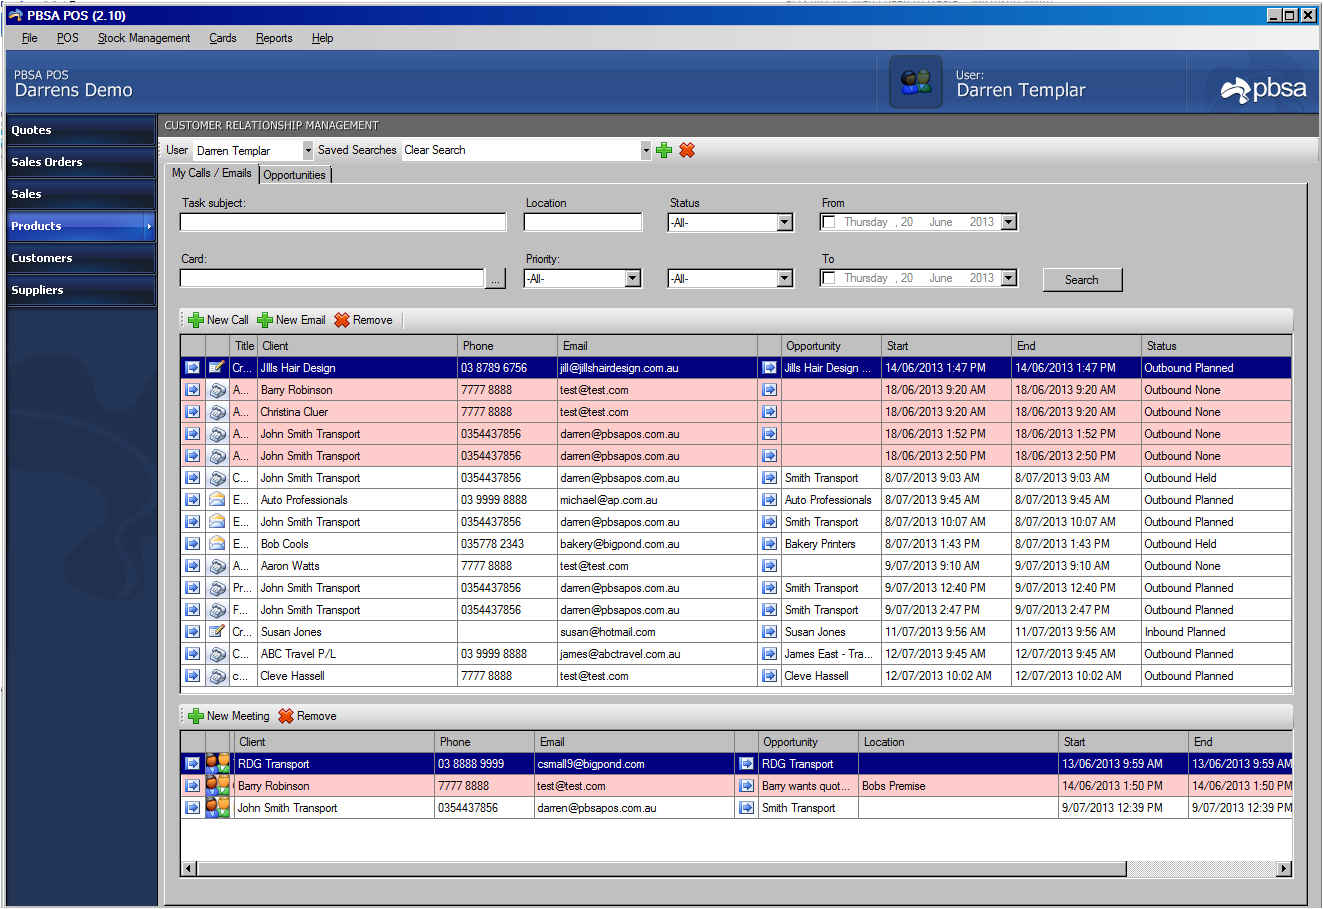
Task: Click the New Call toolbar button
Action: [x=219, y=320]
